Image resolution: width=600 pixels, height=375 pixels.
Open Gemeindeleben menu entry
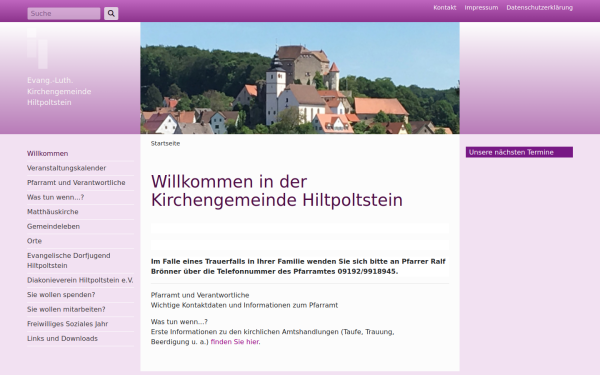[53, 226]
